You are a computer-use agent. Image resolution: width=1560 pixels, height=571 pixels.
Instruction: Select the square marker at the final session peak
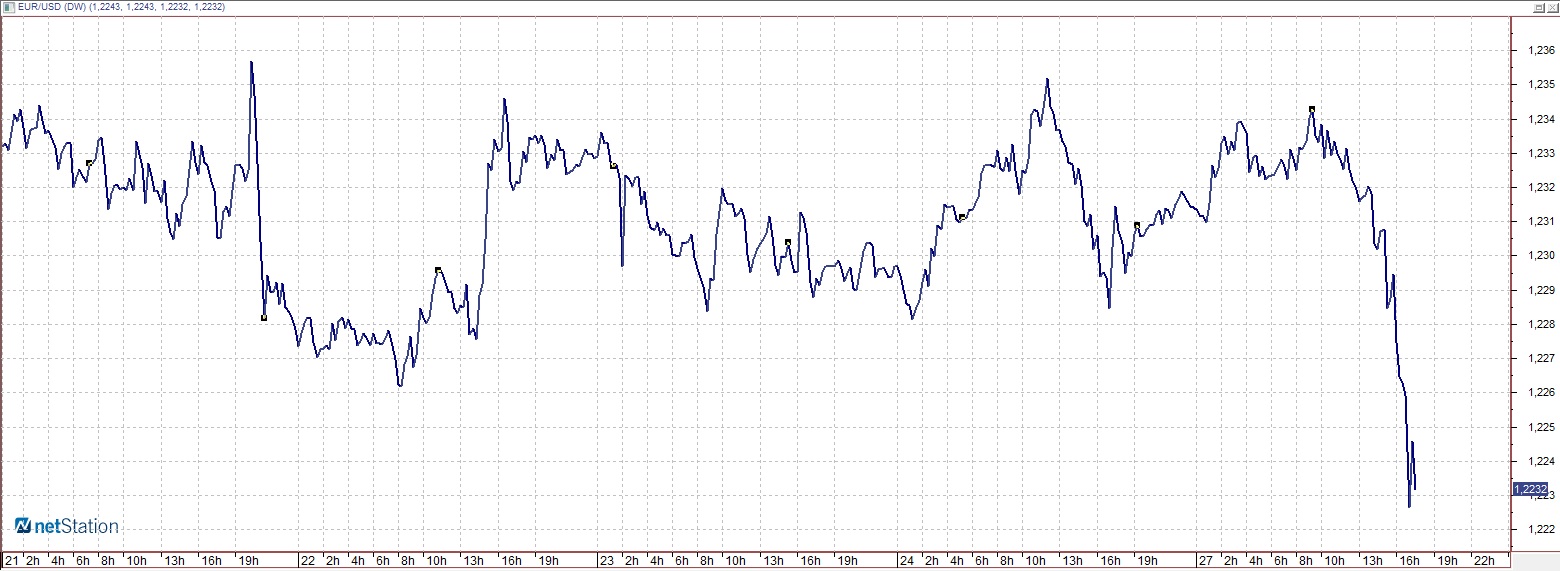click(x=1312, y=109)
